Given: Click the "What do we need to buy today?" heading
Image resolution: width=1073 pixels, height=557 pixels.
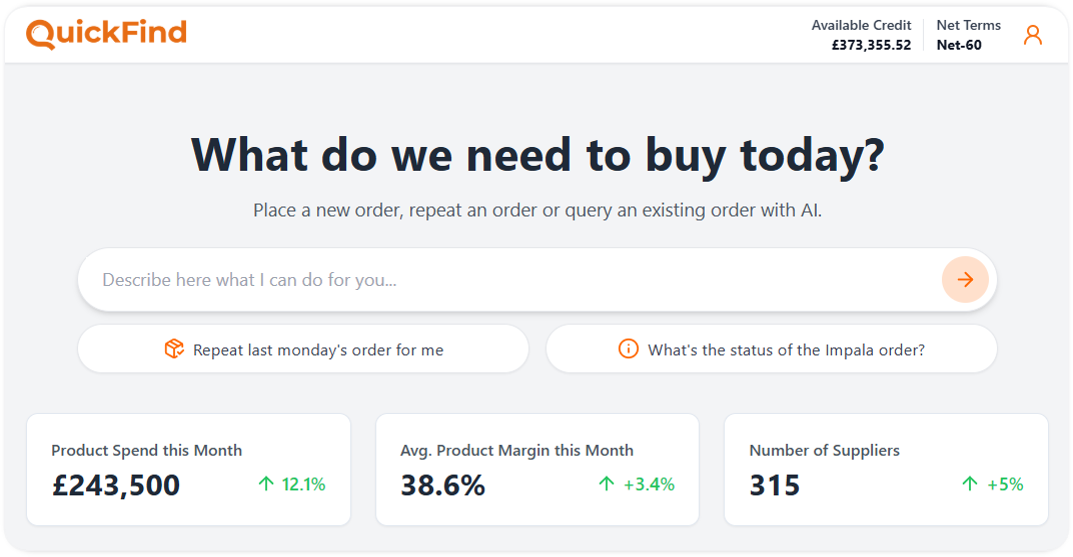Looking at the screenshot, I should click(537, 154).
